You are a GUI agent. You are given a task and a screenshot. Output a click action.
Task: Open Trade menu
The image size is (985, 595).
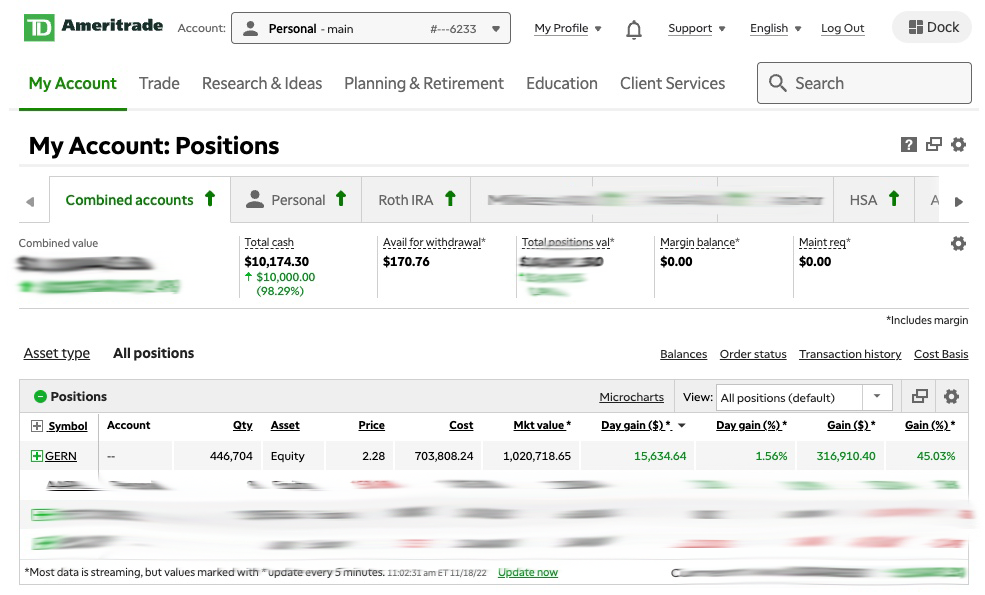point(159,84)
